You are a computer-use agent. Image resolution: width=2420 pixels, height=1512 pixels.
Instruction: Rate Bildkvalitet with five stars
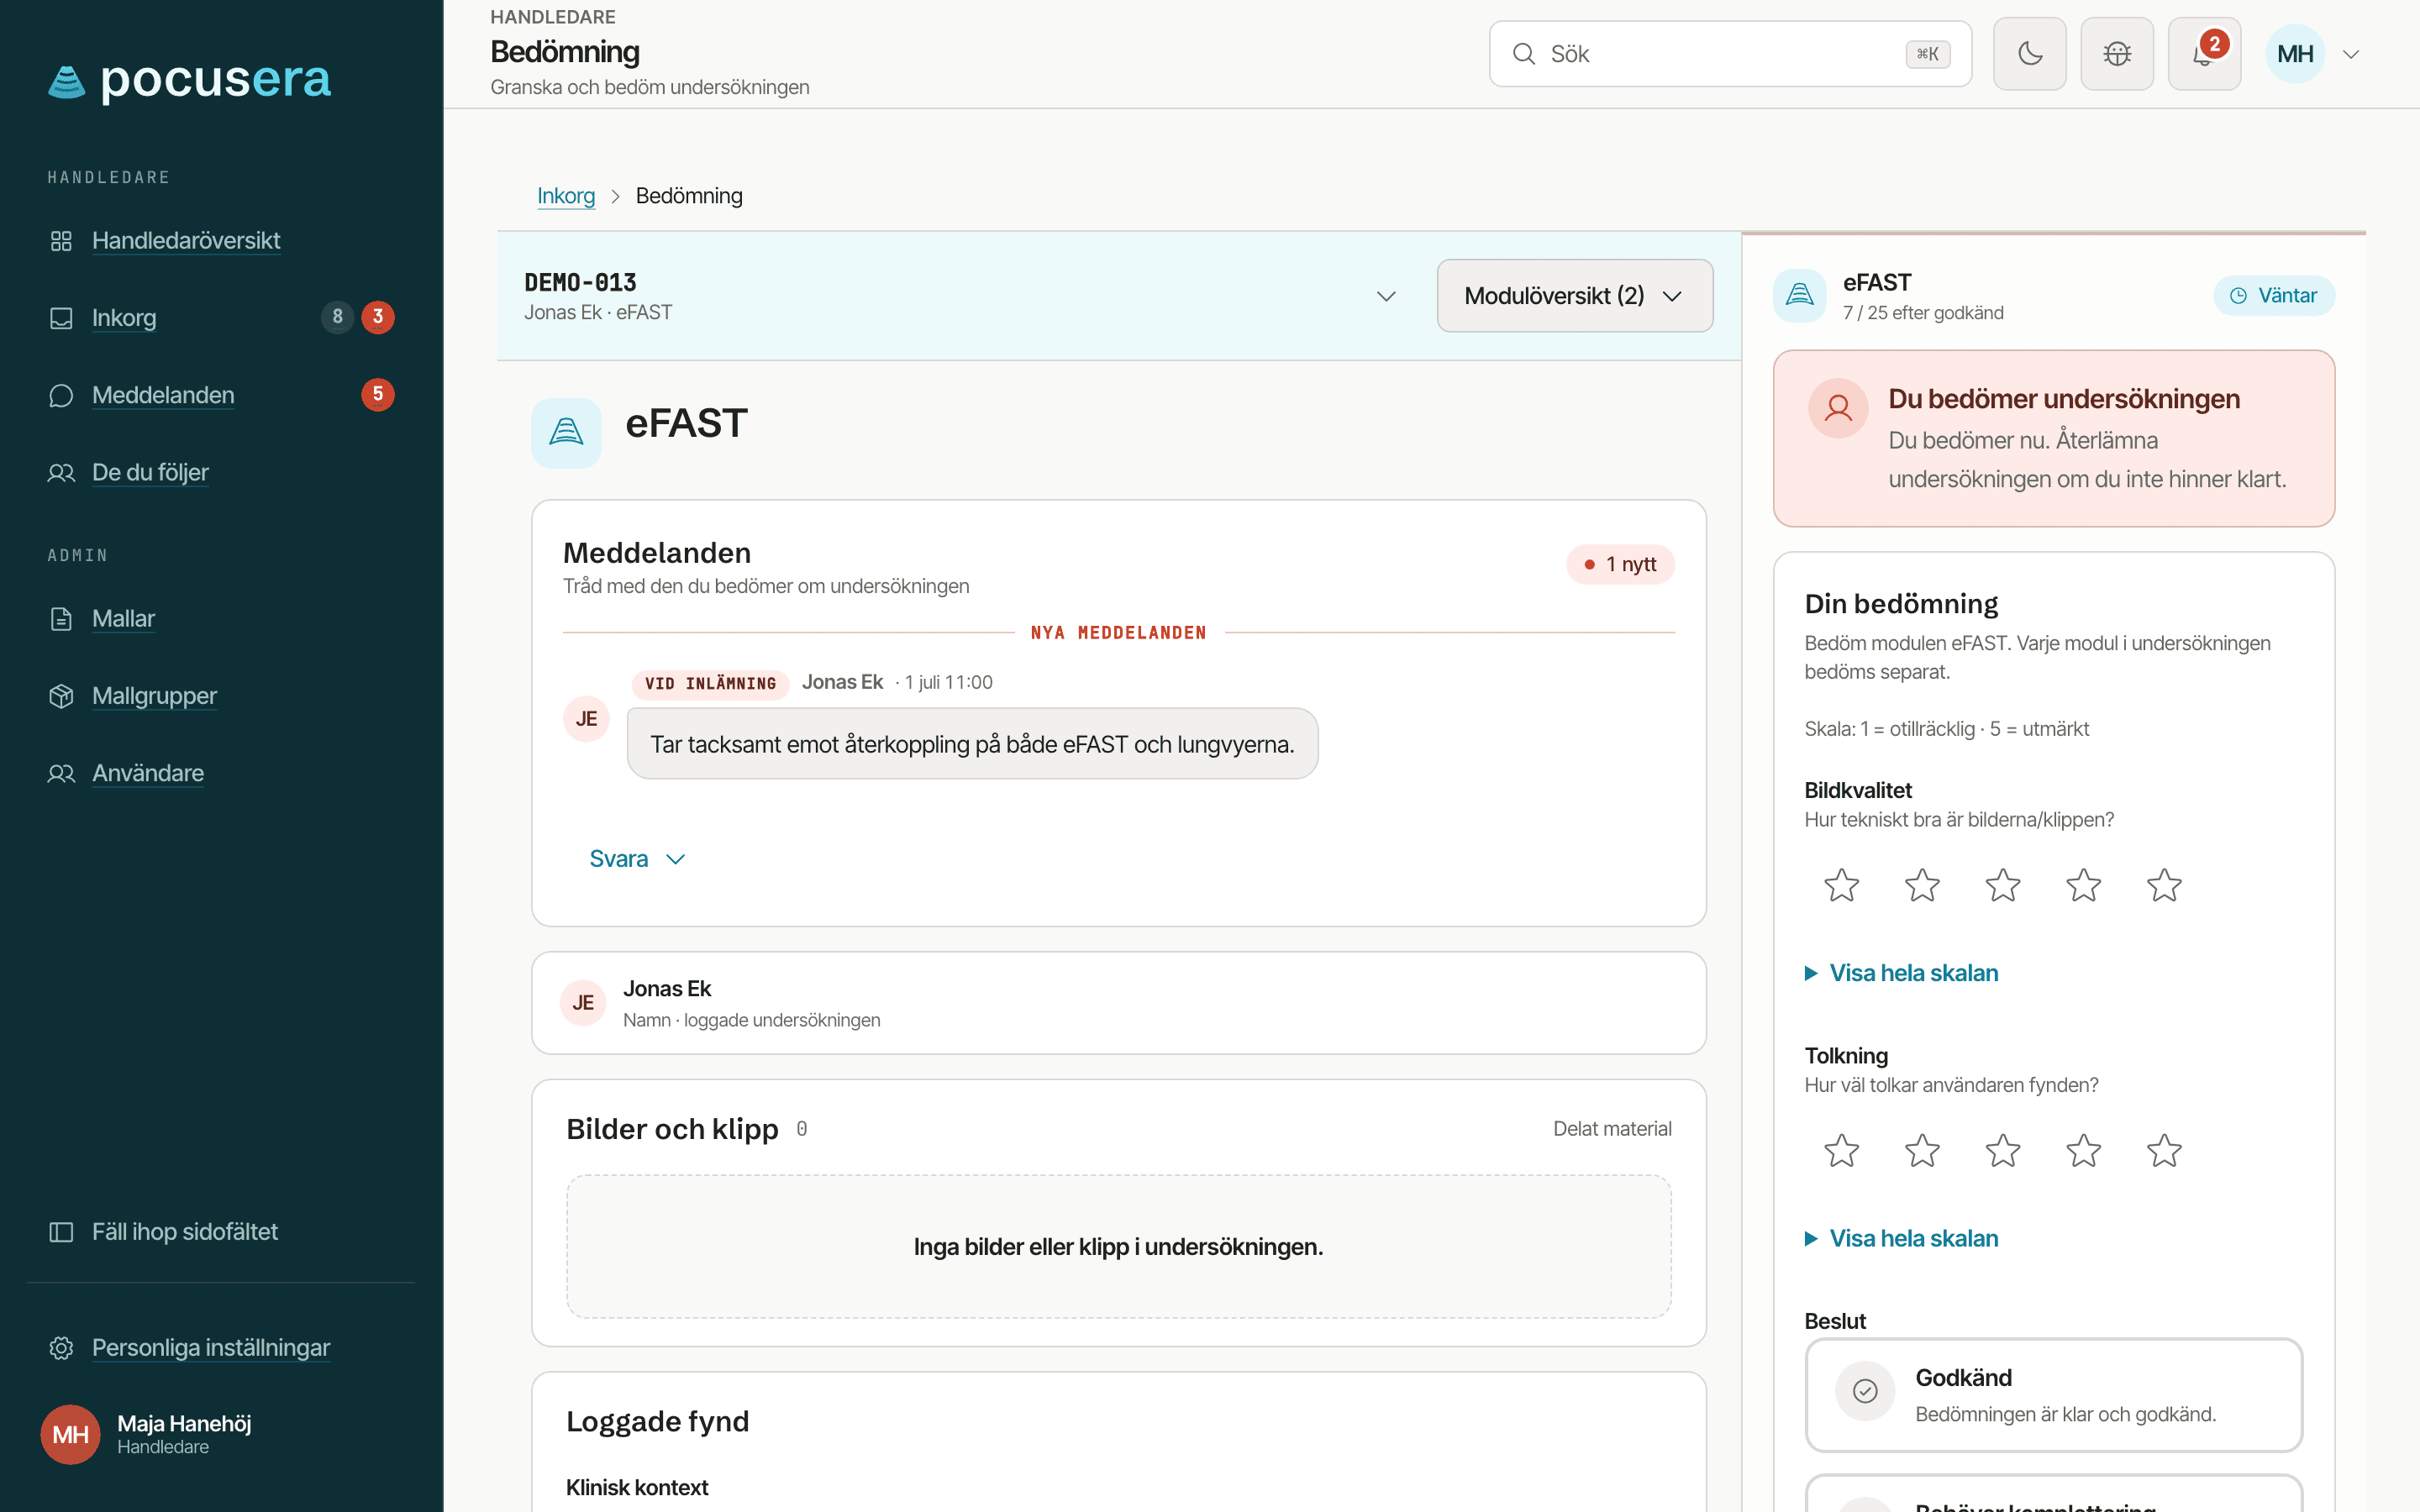[2164, 886]
